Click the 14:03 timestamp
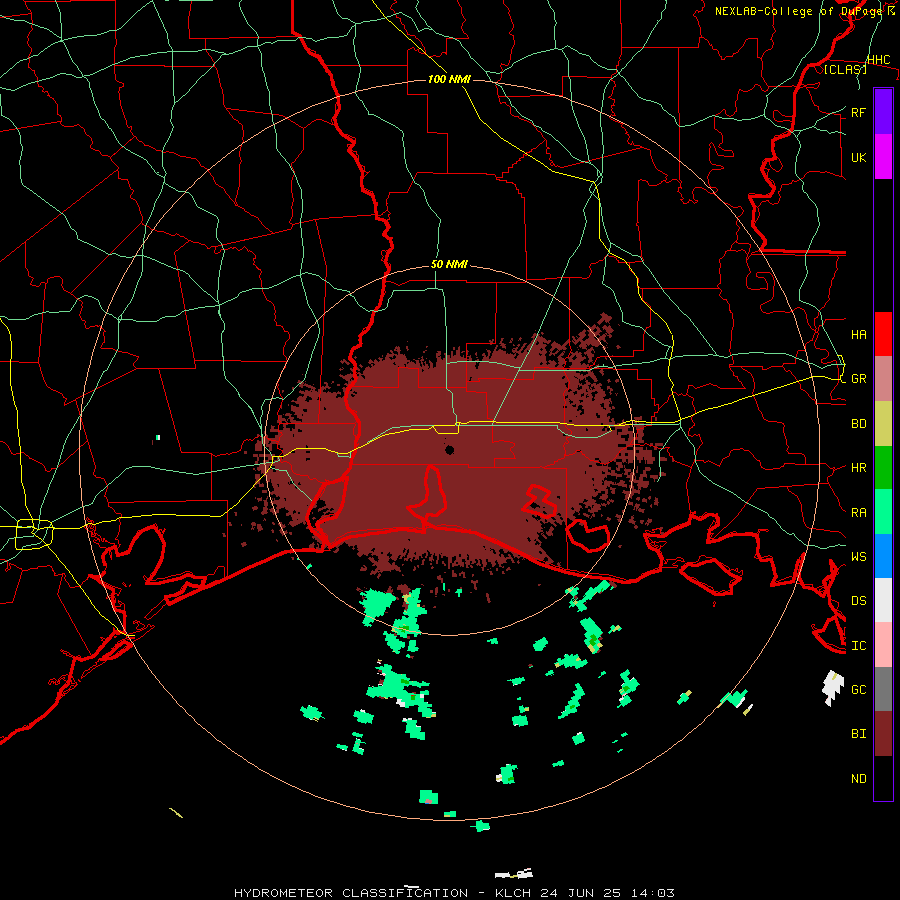 (651, 893)
